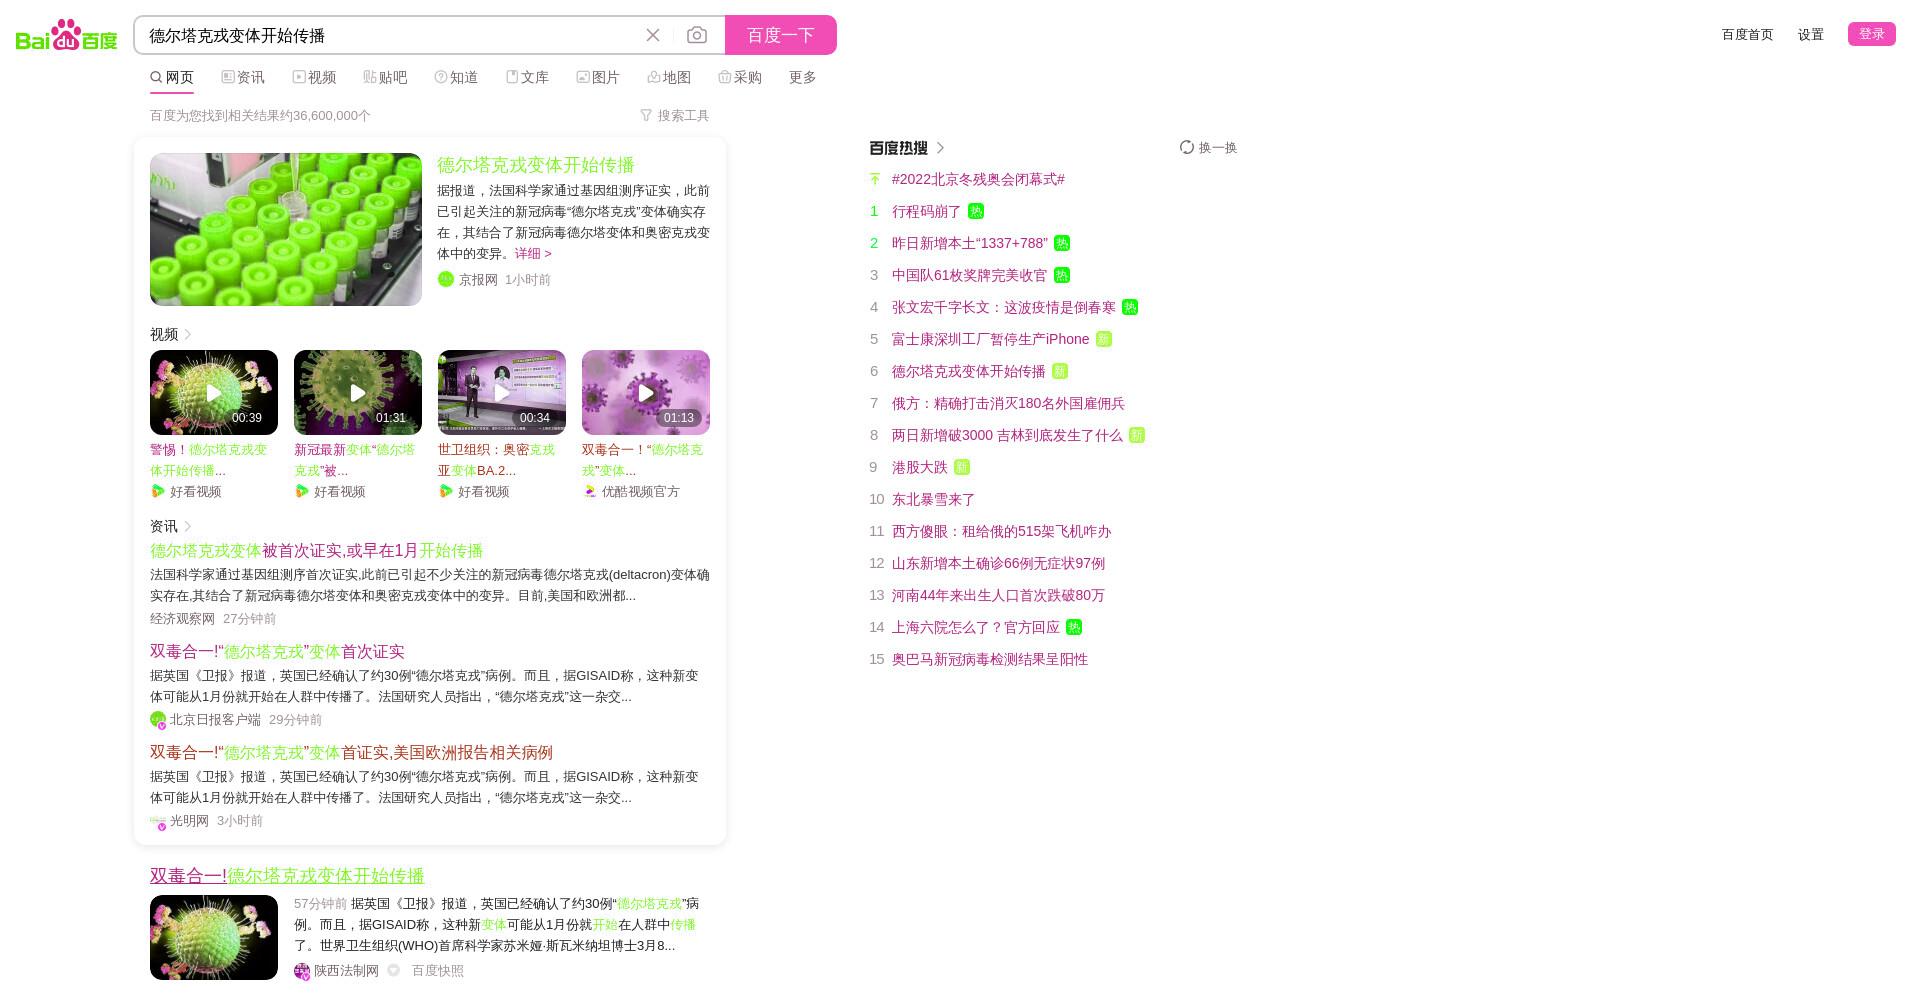The width and height of the screenshot is (1920, 998).
Task: Open hot search 昨日新增本土"1337+788"
Action: point(970,244)
